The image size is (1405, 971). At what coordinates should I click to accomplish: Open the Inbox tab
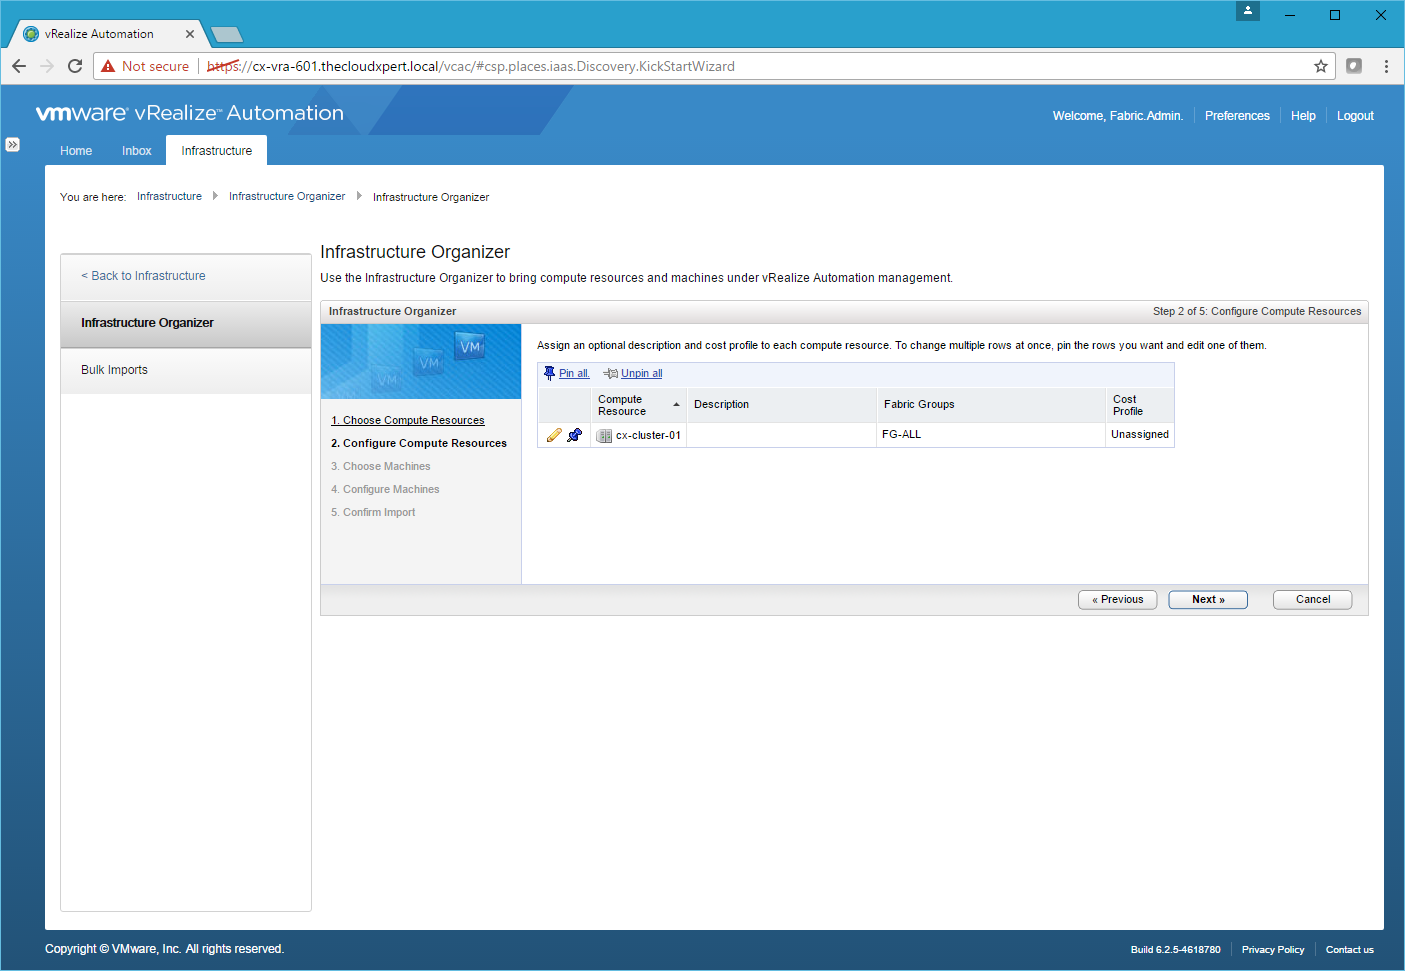[137, 151]
